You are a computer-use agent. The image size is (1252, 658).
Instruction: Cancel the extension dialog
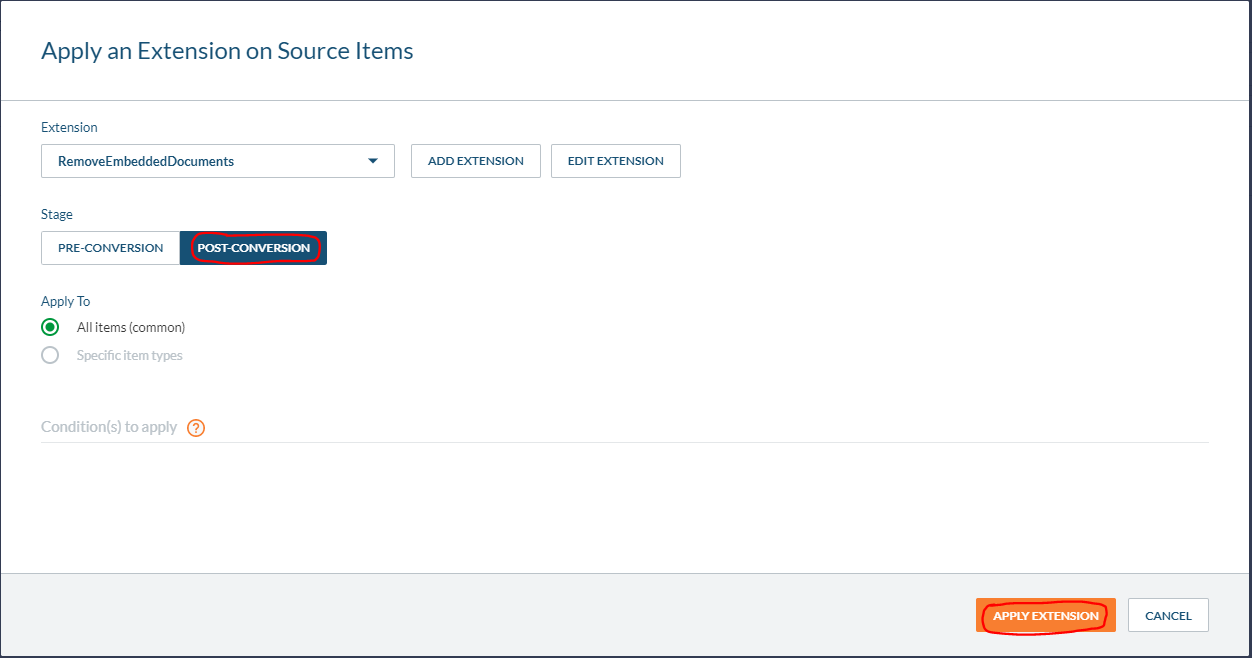coord(1167,615)
